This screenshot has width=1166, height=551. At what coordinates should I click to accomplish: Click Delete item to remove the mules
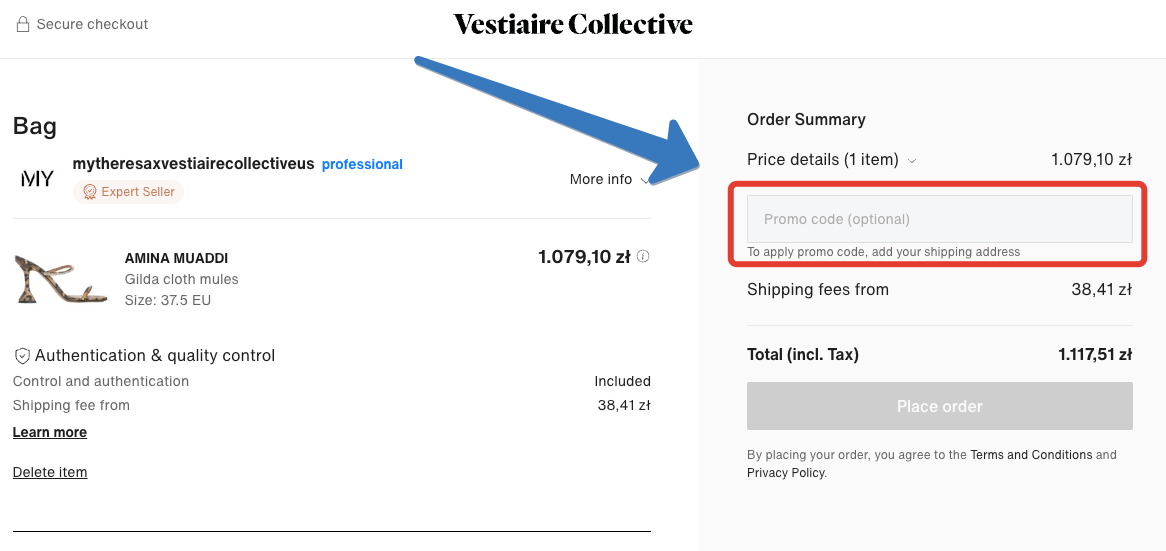click(50, 472)
